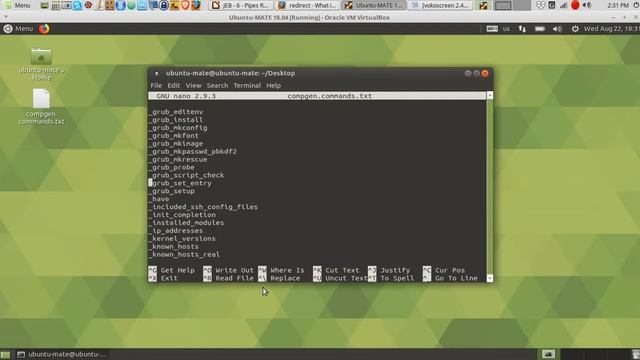
Task: Click the terminal title bar icon
Action: (x=156, y=73)
